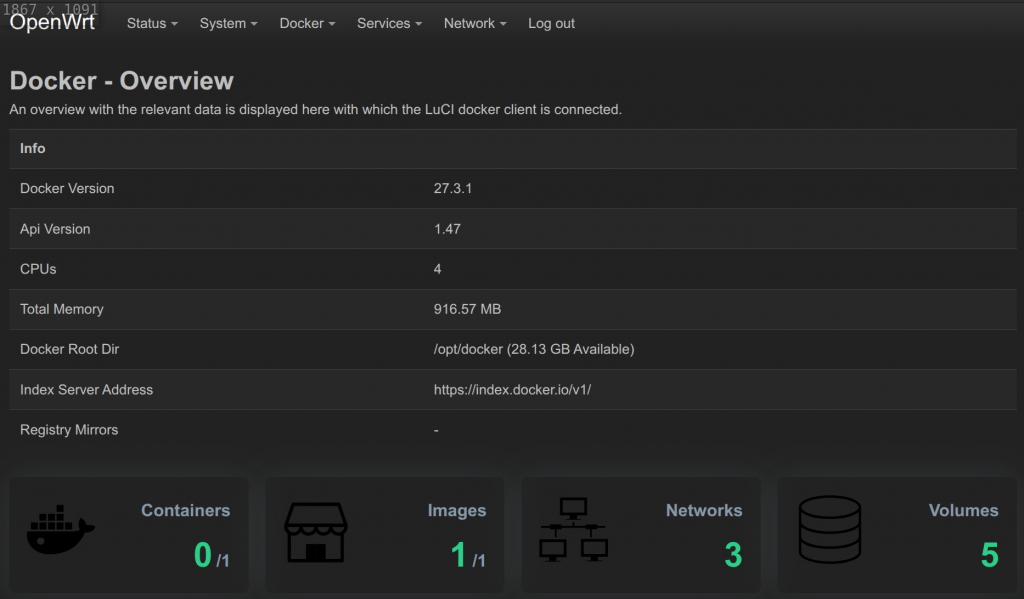Click the https://index.docker.io/v1/ address

512,390
